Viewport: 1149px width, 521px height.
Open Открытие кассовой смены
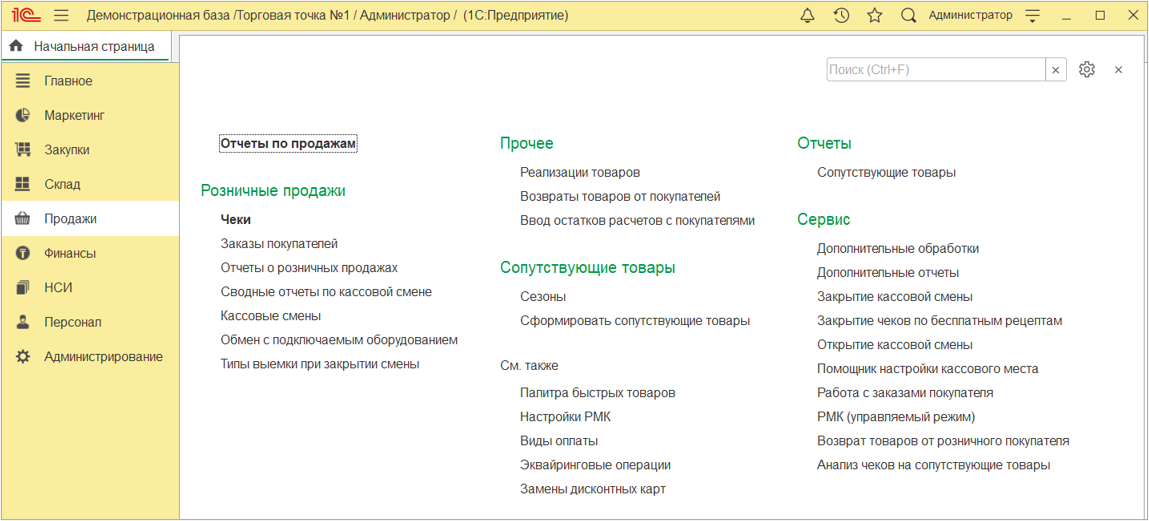[x=895, y=344]
